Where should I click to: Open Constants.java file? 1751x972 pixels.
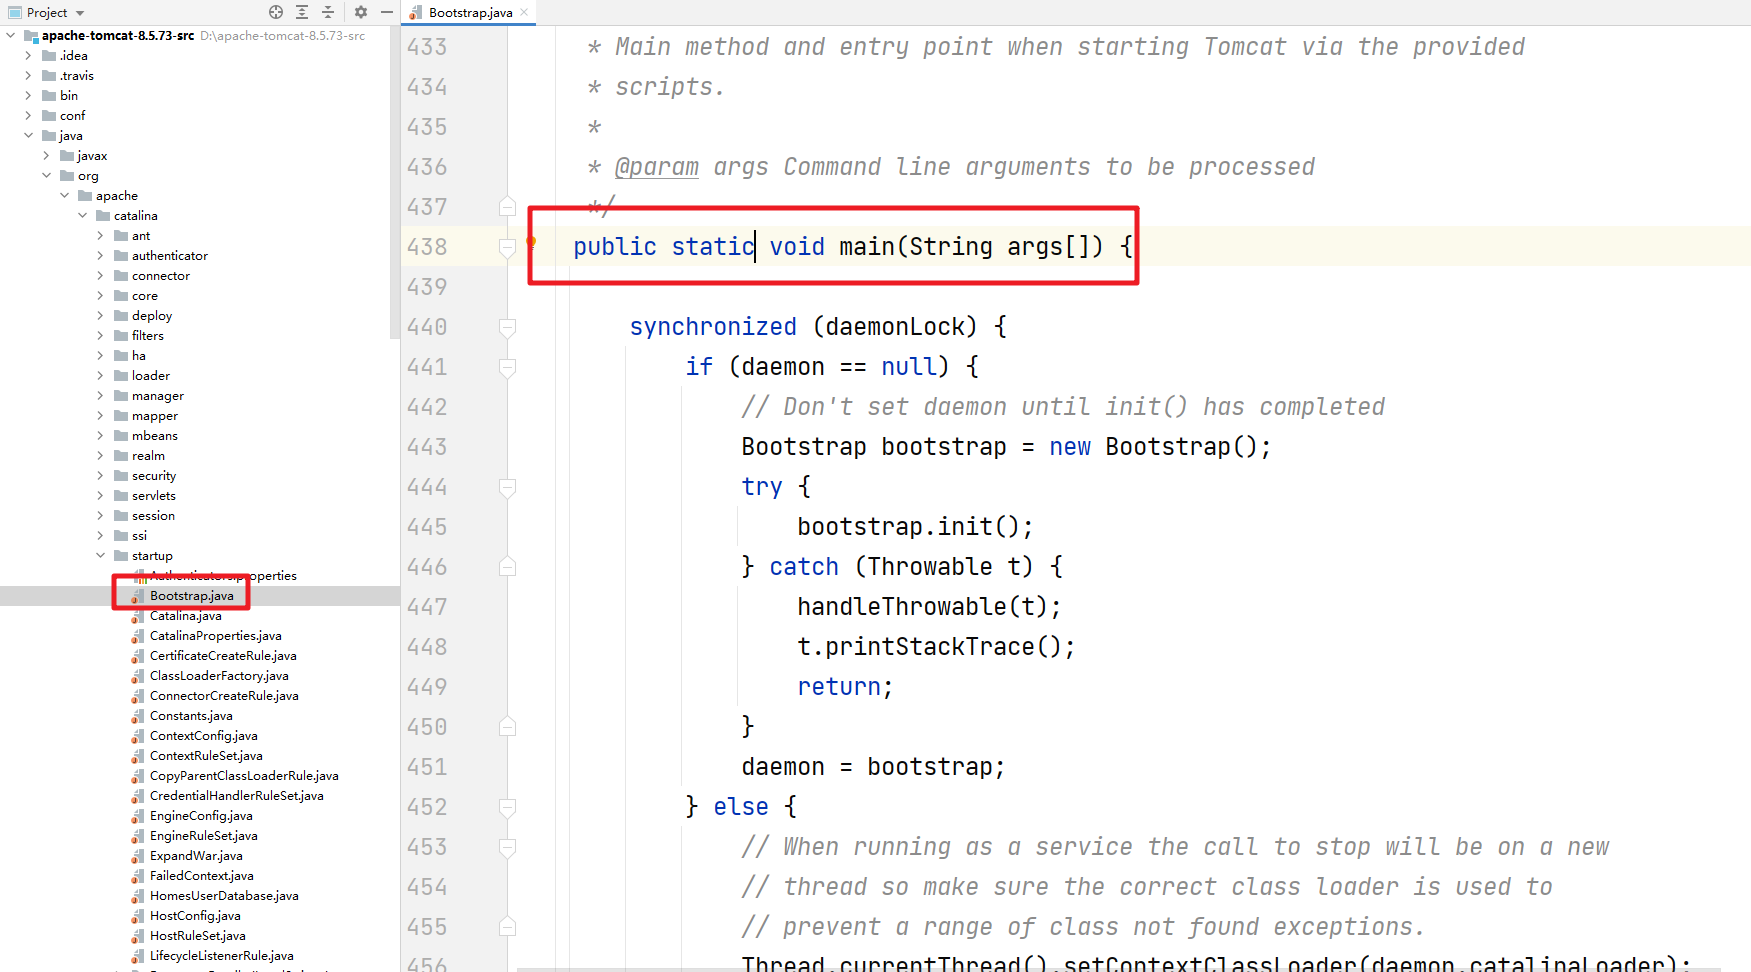(x=191, y=715)
